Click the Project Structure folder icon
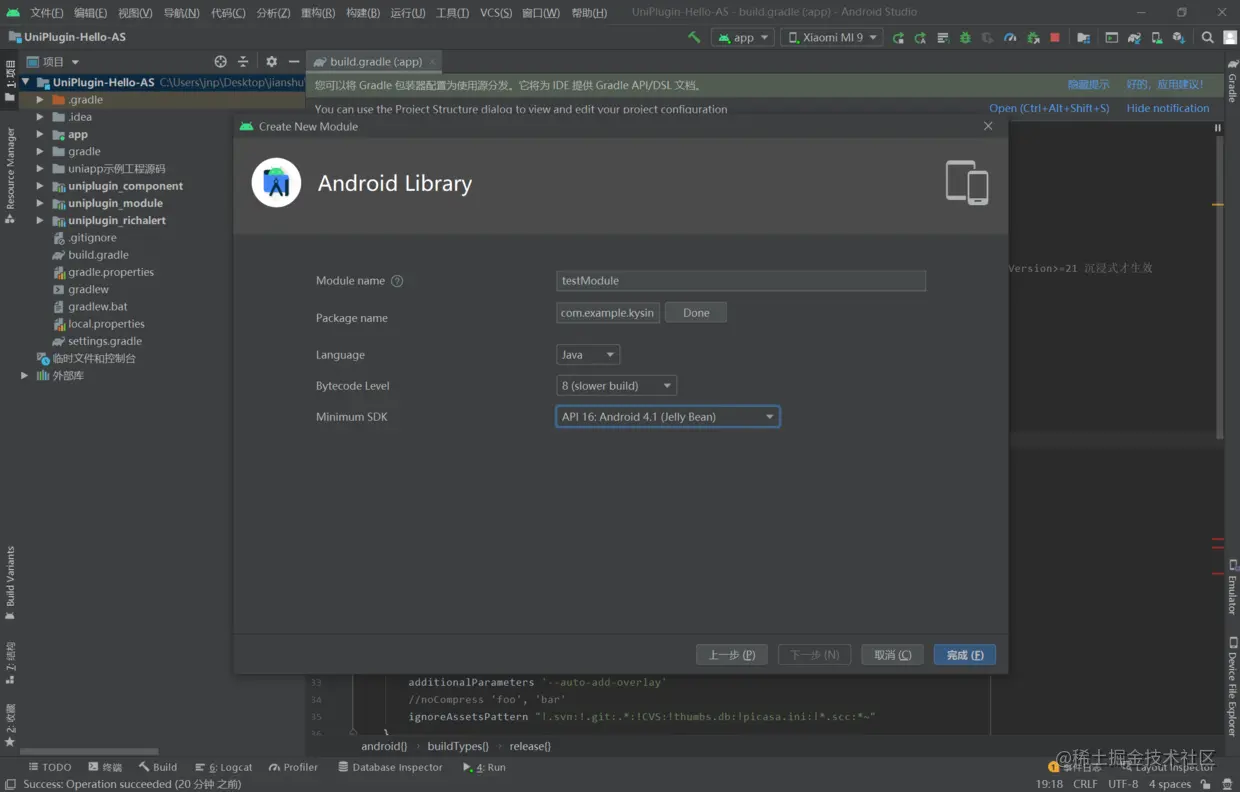Viewport: 1240px width, 792px height. (1083, 37)
